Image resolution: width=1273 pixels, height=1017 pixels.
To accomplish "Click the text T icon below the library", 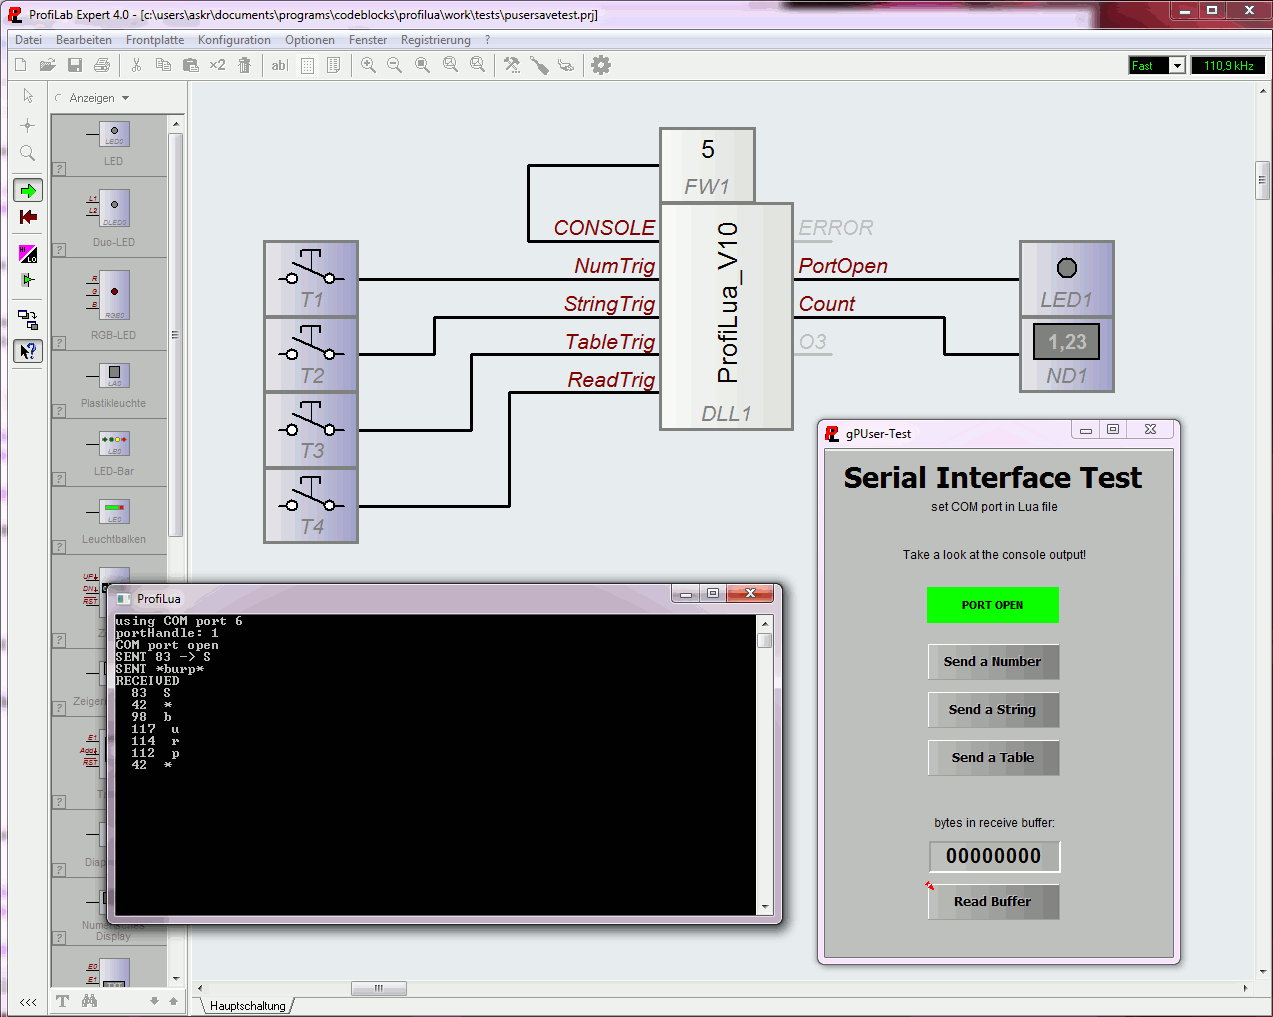I will click(63, 1001).
